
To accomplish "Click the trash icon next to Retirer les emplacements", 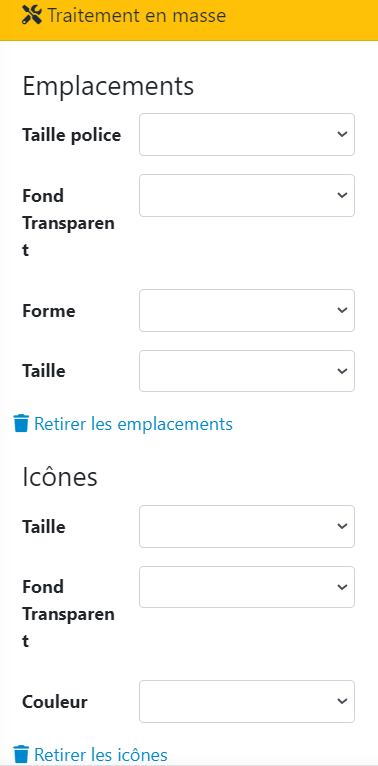I will tap(21, 424).
